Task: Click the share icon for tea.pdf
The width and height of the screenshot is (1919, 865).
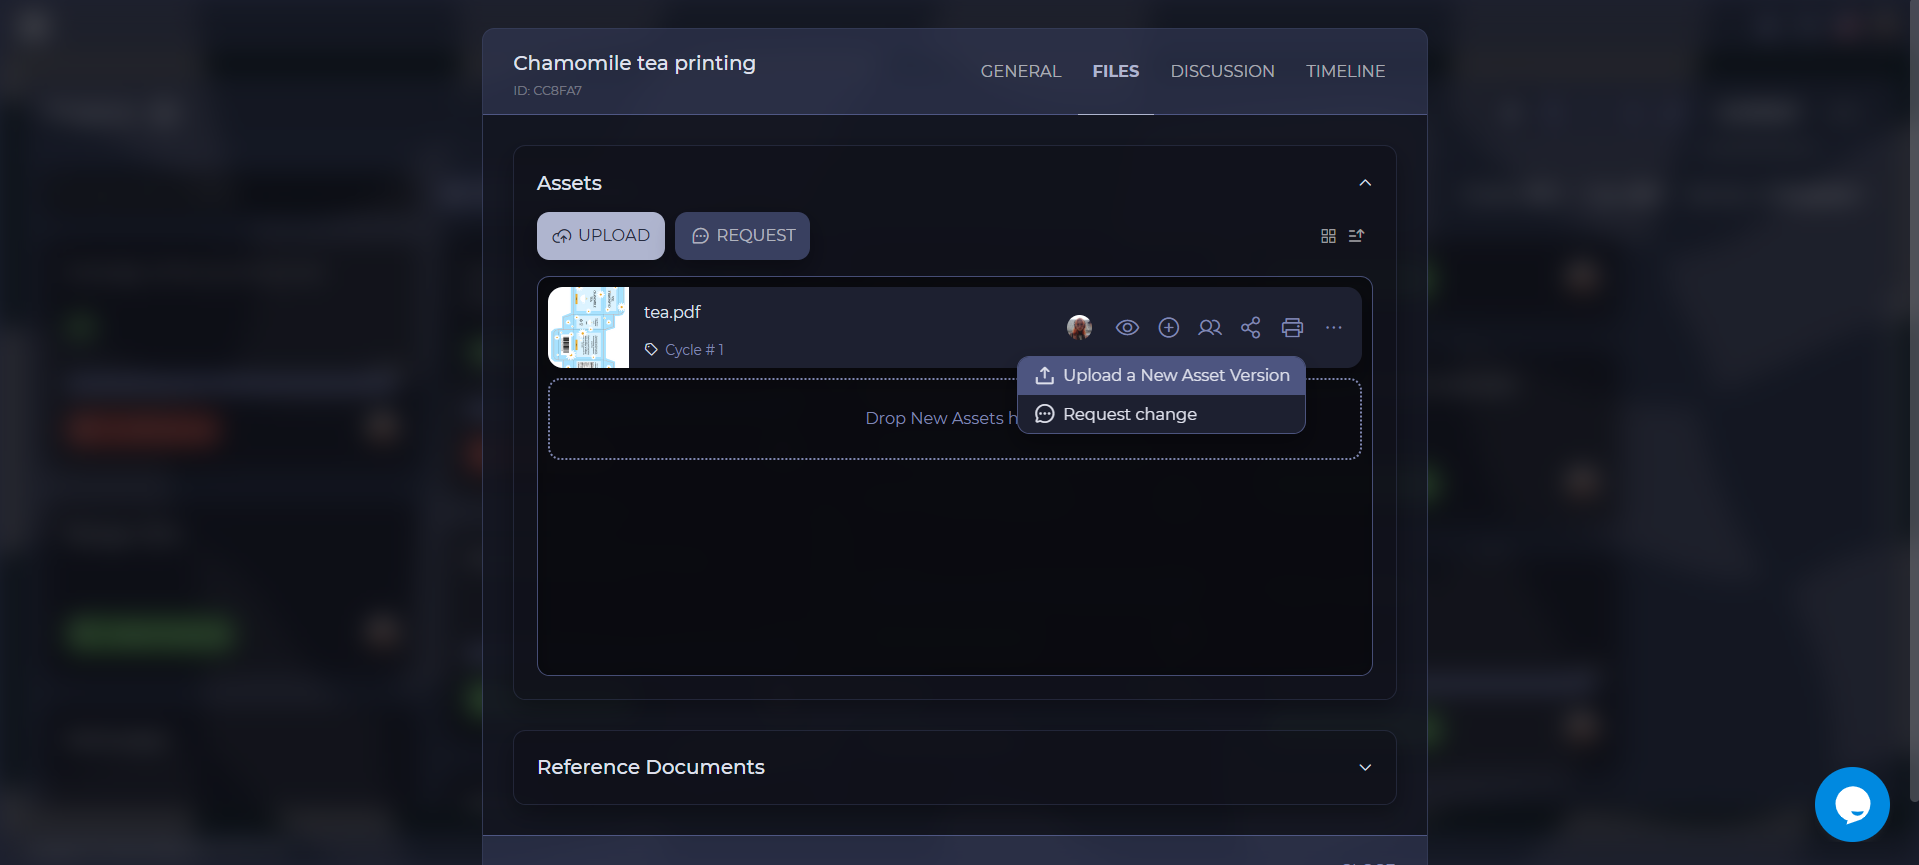Action: pyautogui.click(x=1250, y=328)
